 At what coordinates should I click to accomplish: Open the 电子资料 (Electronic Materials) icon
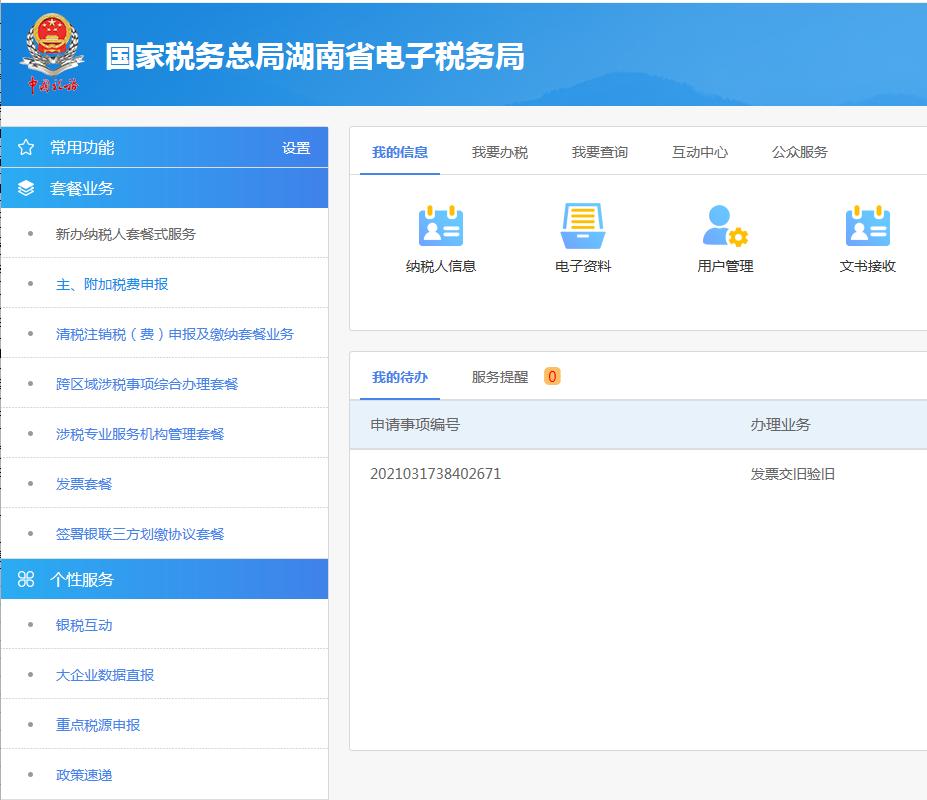pyautogui.click(x=583, y=235)
